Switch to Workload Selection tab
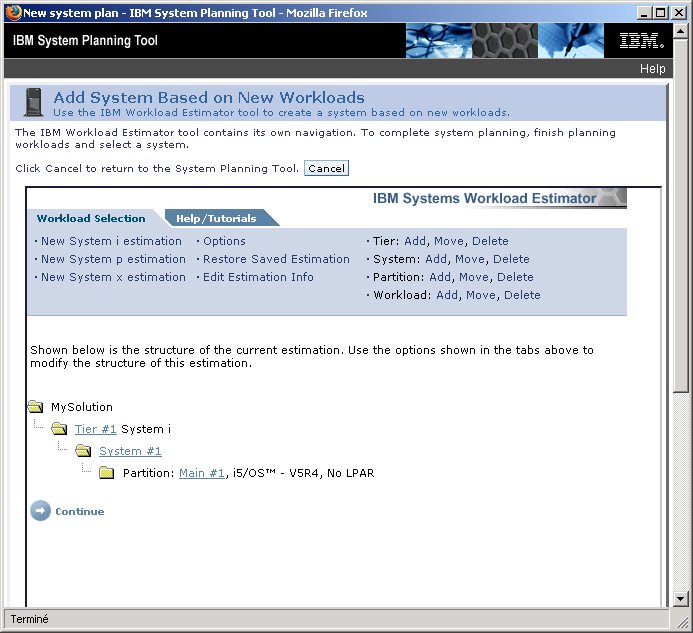The height and width of the screenshot is (633, 693). click(91, 218)
